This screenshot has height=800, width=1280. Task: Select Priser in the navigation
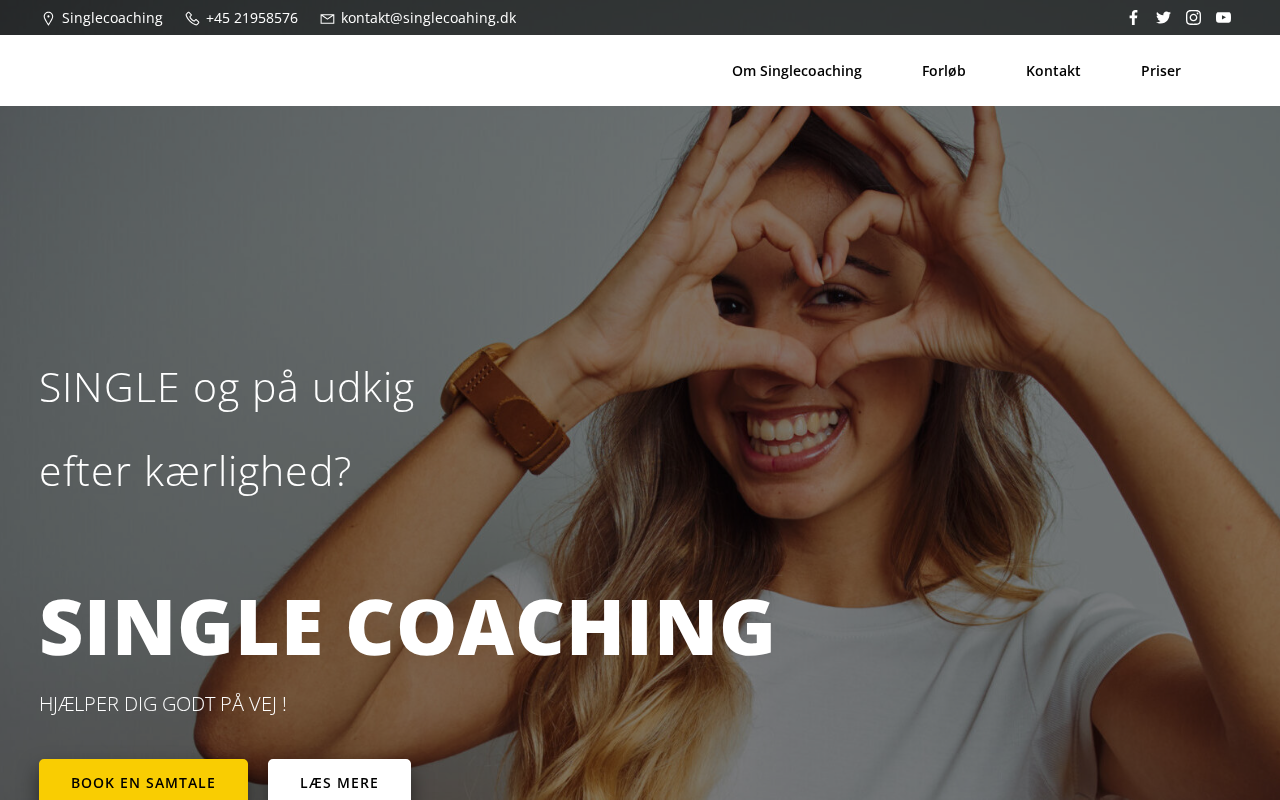(1161, 71)
